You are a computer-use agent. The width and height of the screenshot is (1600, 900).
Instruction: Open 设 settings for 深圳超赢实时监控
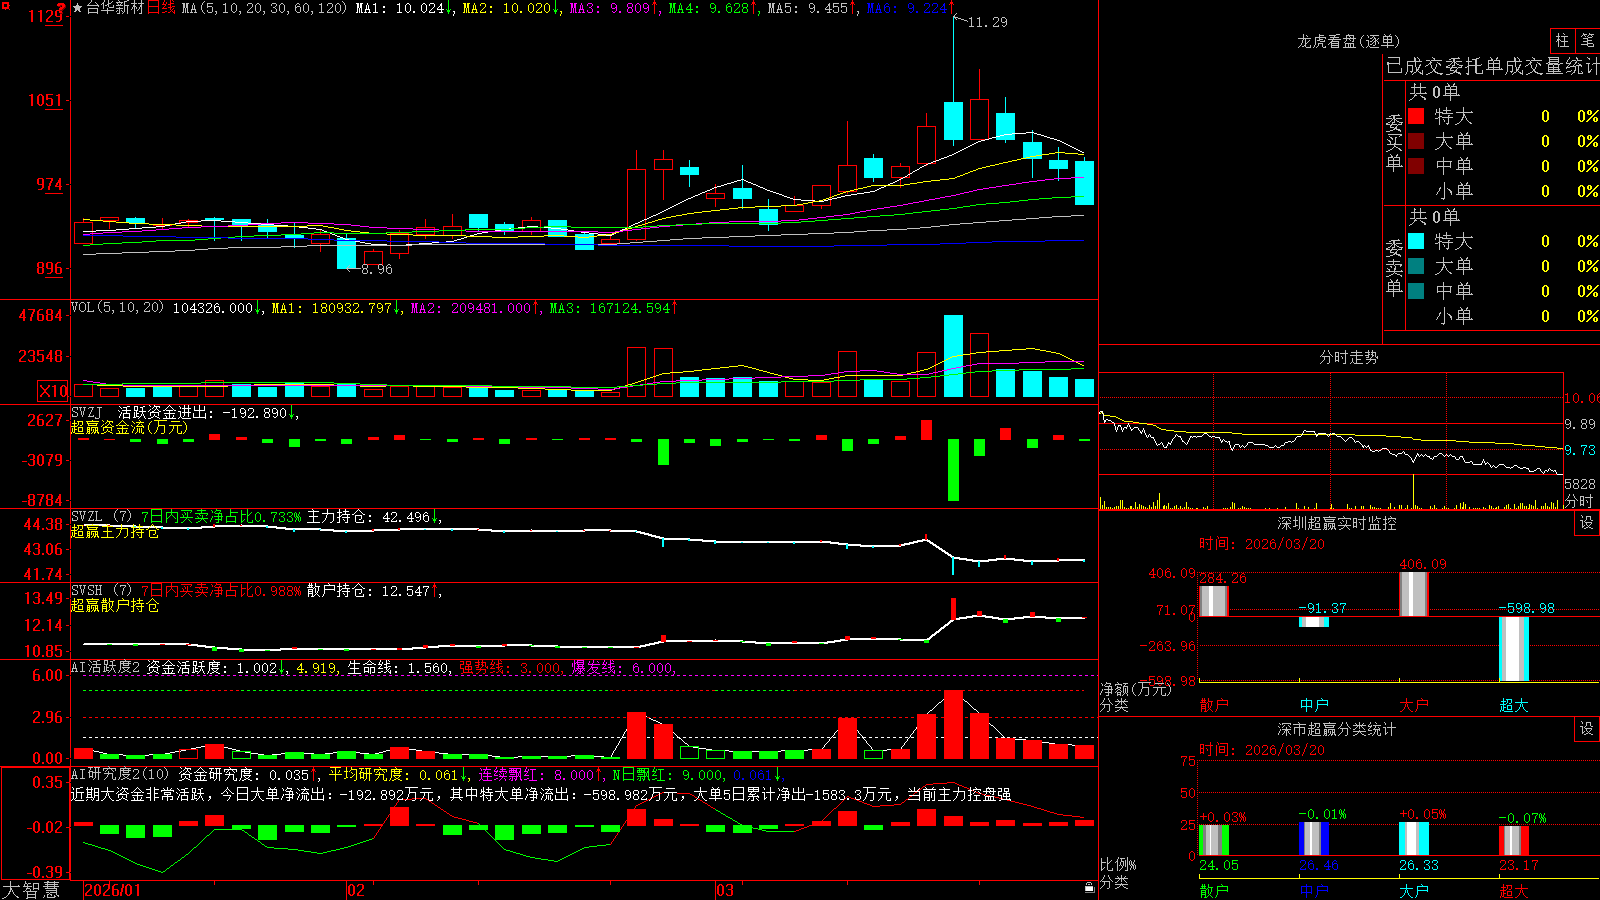pos(1587,523)
